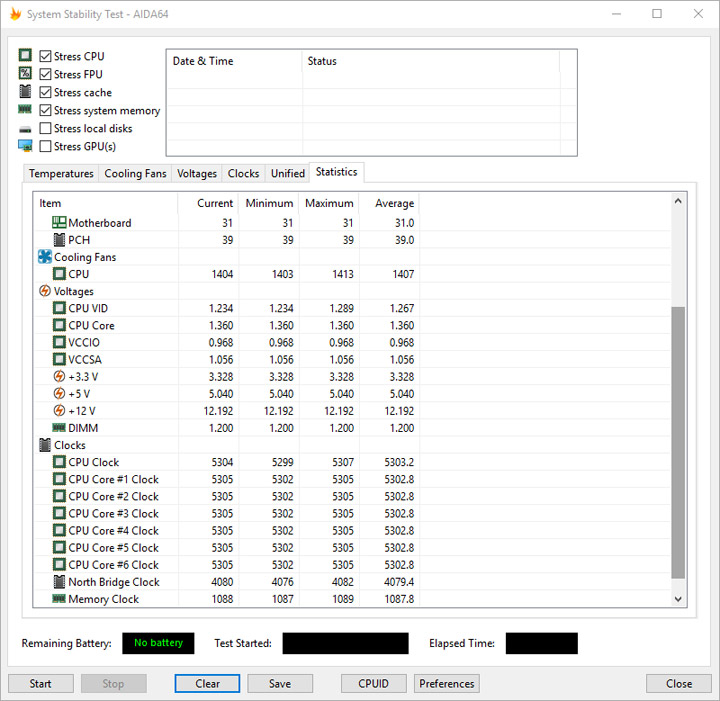This screenshot has height=701, width=720.
Task: Click the Minimum column header
Action: pyautogui.click(x=269, y=203)
